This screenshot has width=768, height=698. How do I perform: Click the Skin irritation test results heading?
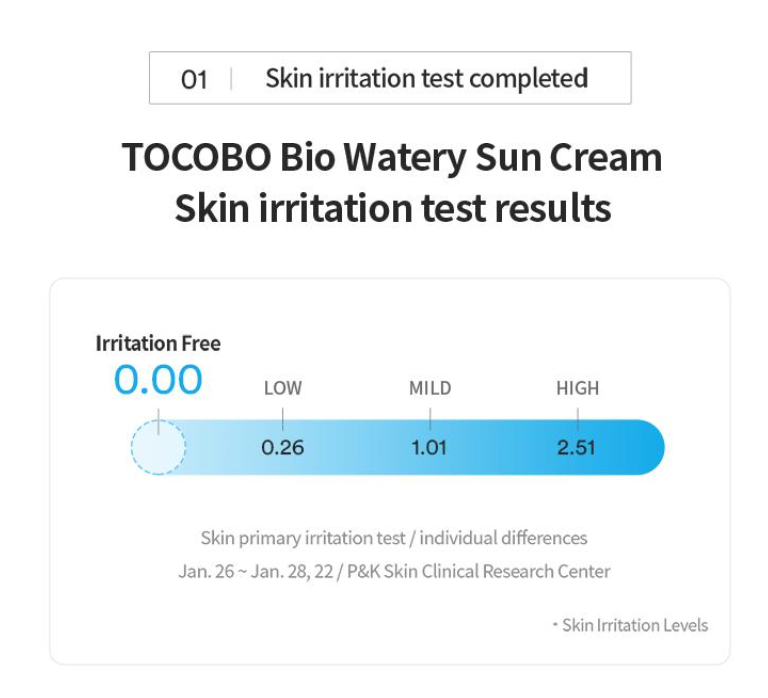coord(393,208)
